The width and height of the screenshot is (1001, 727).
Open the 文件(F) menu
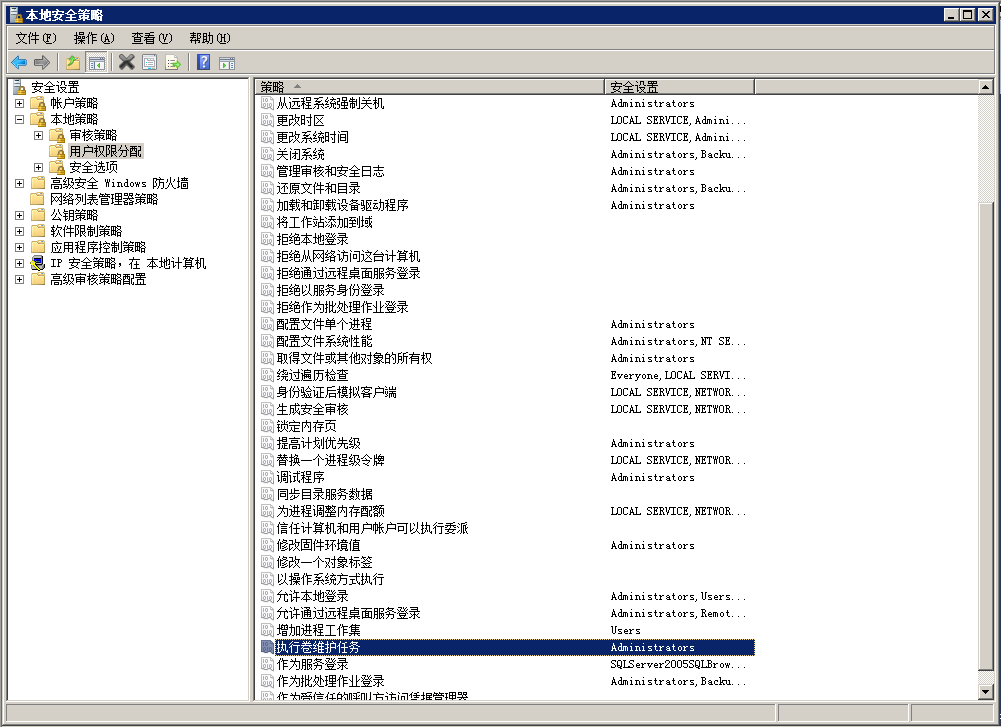coord(36,38)
